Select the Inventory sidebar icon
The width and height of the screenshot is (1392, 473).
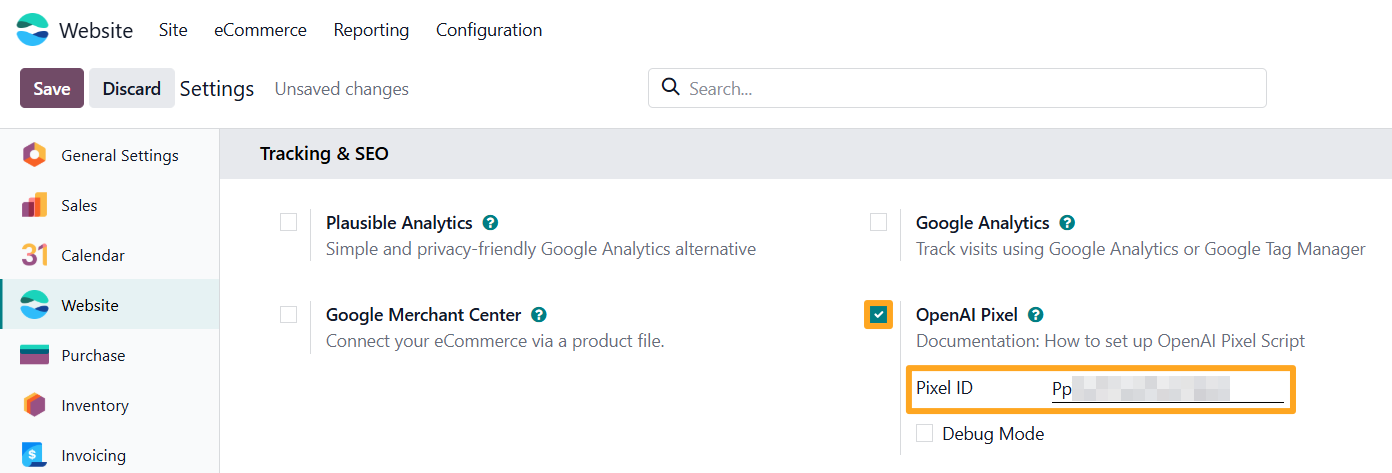click(x=34, y=405)
